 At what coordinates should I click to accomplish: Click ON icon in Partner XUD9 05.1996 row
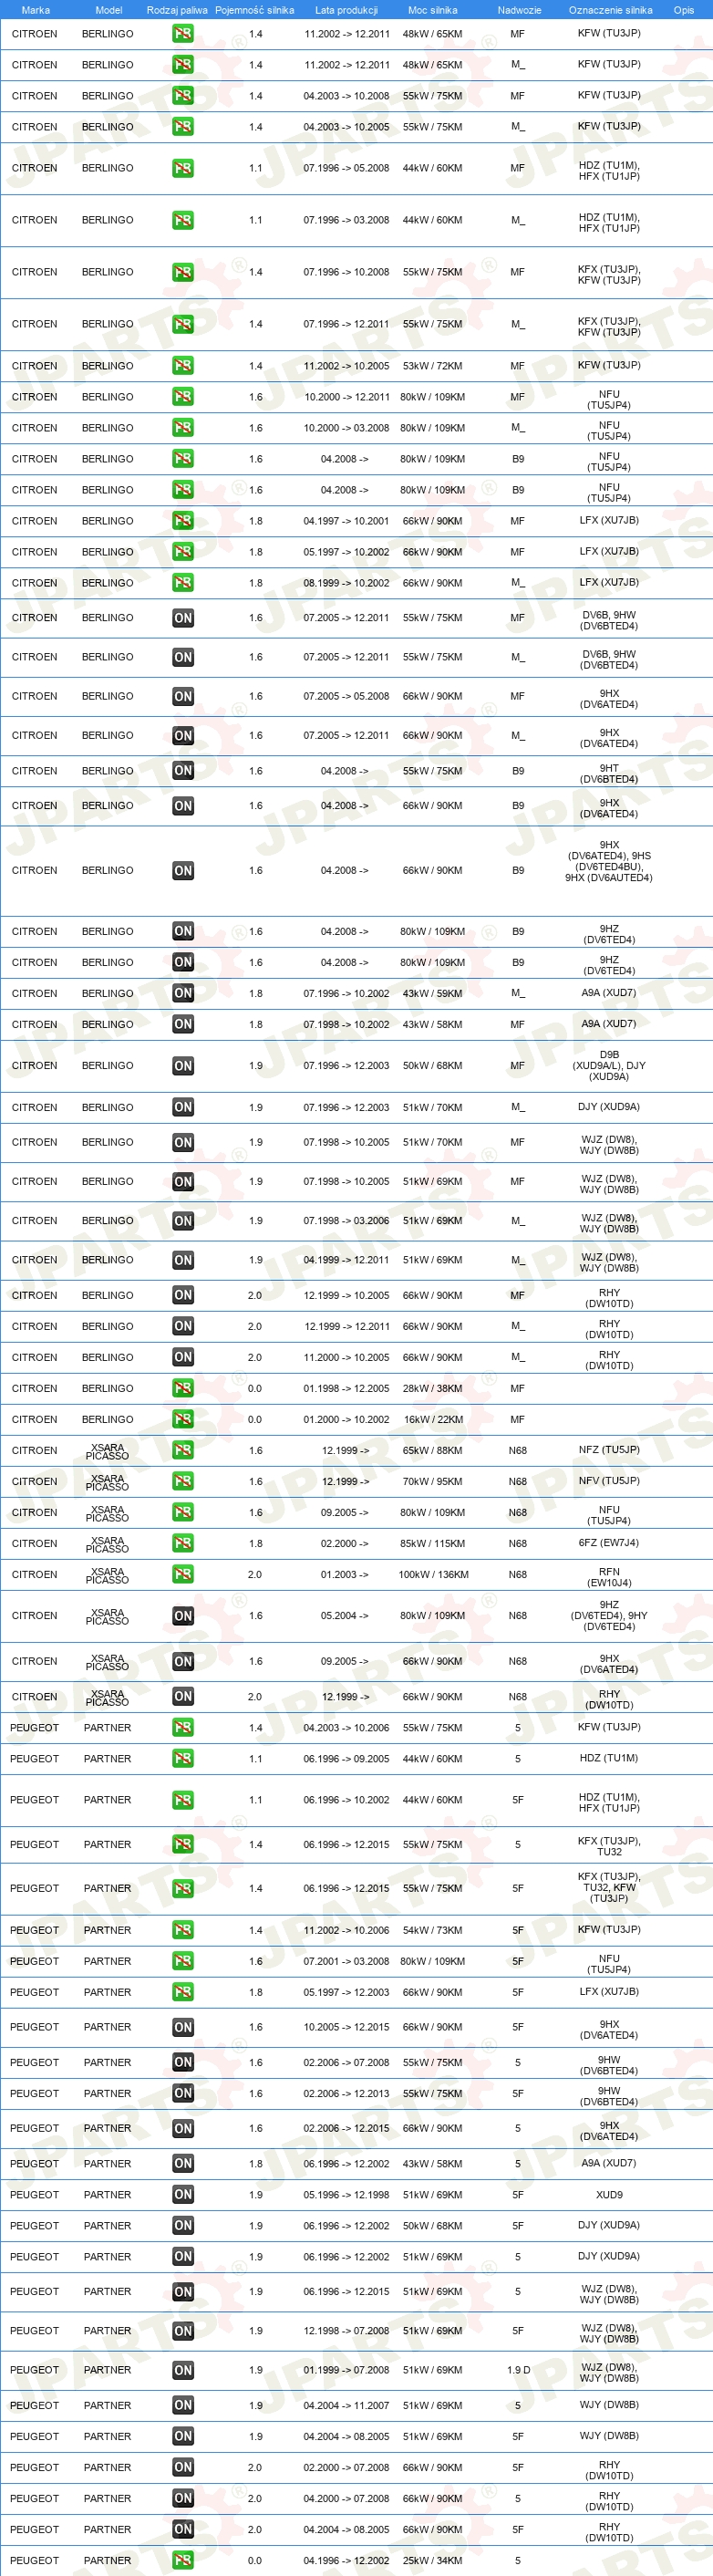[x=183, y=2194]
